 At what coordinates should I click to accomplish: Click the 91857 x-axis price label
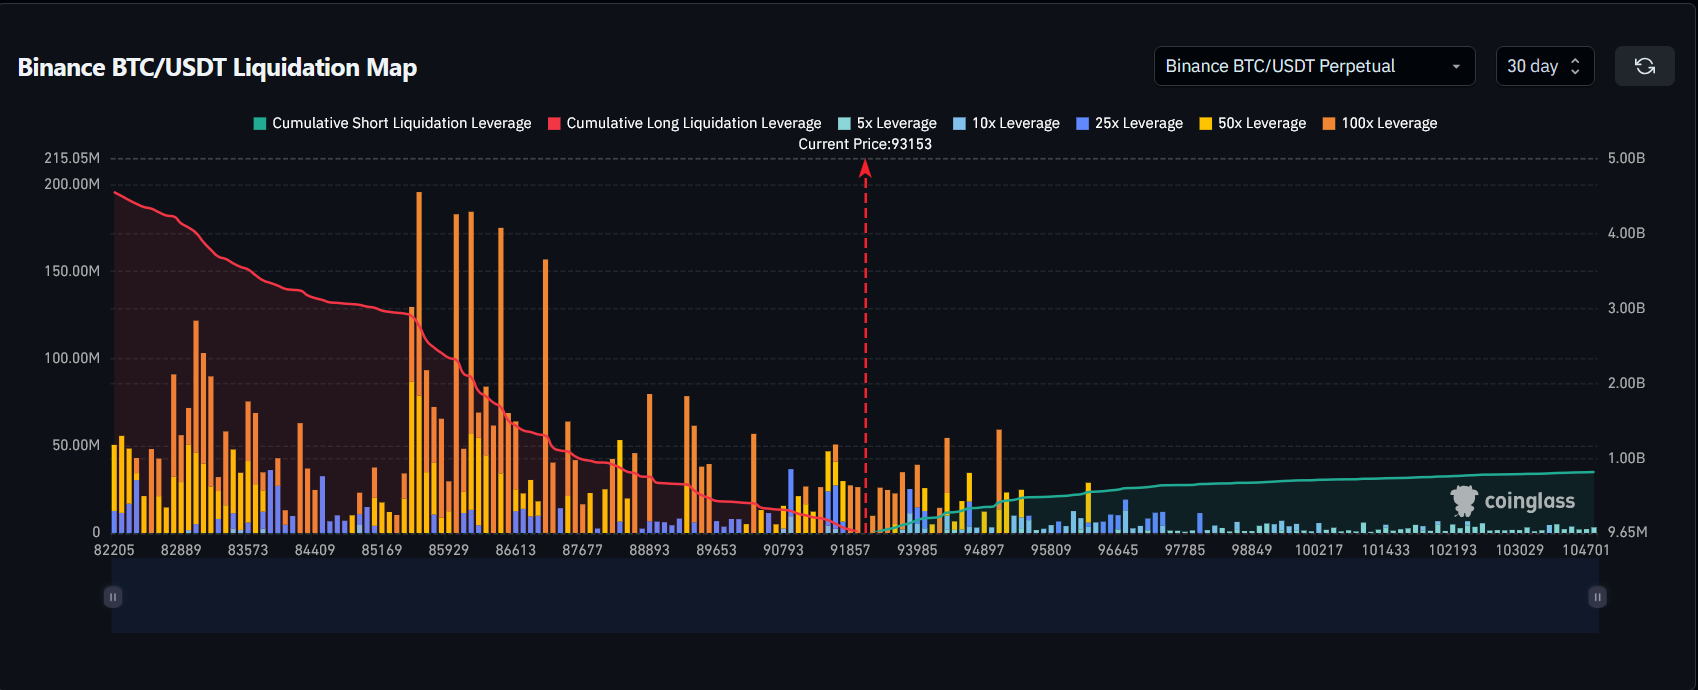850,550
